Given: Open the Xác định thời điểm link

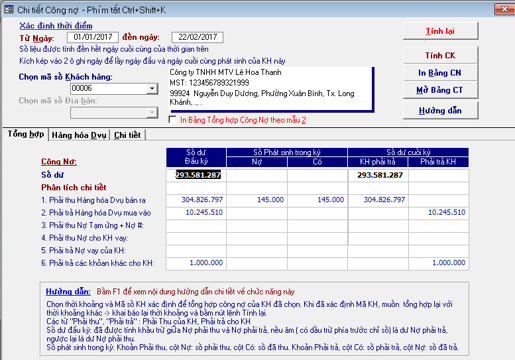Looking at the screenshot, I should point(56,26).
